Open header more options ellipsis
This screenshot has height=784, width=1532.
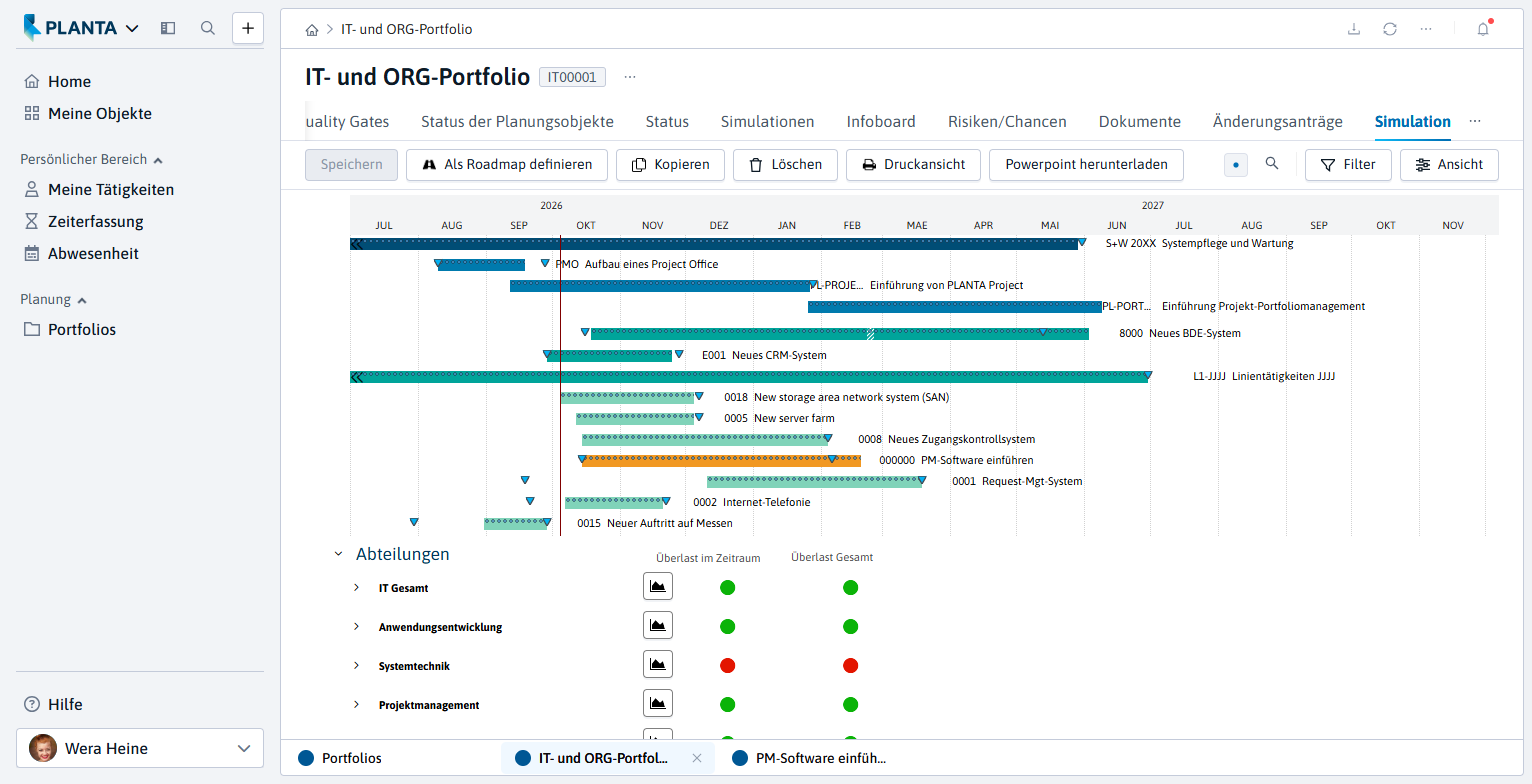[x=1426, y=29]
